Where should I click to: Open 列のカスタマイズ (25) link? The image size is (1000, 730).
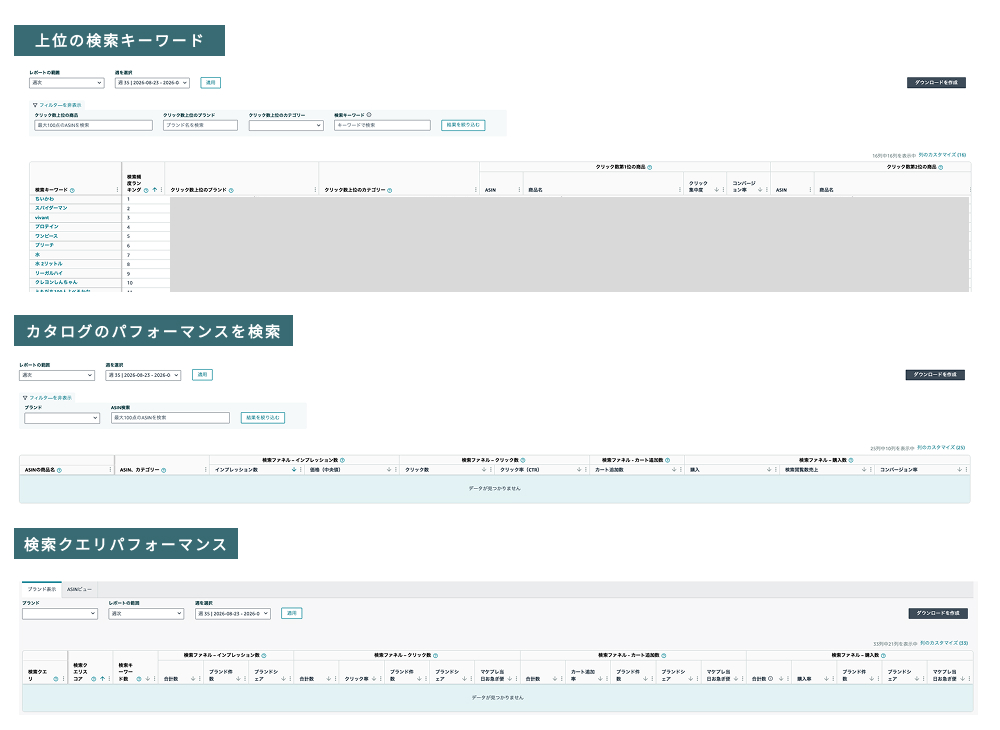941,448
